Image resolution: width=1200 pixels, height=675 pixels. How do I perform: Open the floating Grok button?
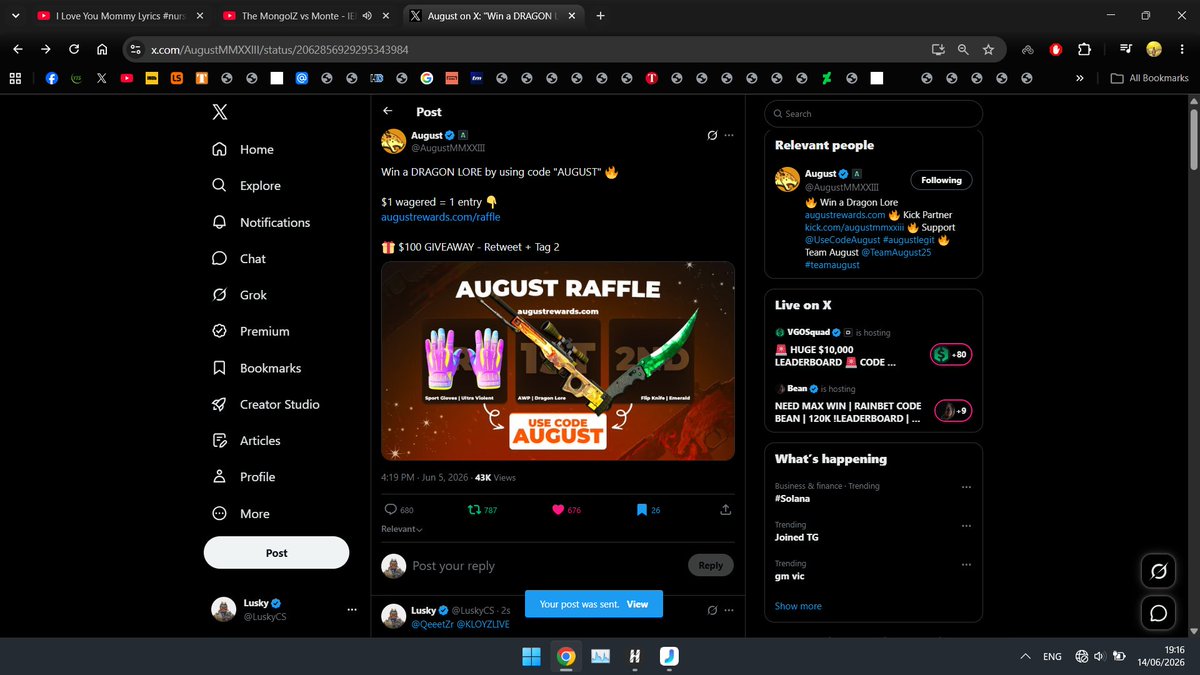(1159, 571)
